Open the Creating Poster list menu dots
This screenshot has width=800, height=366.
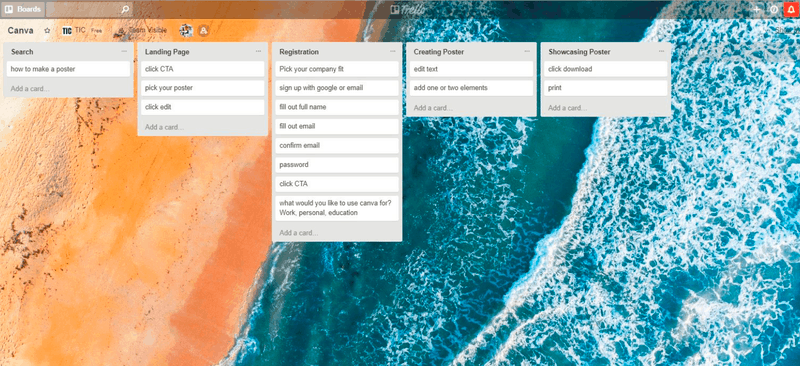click(x=527, y=52)
